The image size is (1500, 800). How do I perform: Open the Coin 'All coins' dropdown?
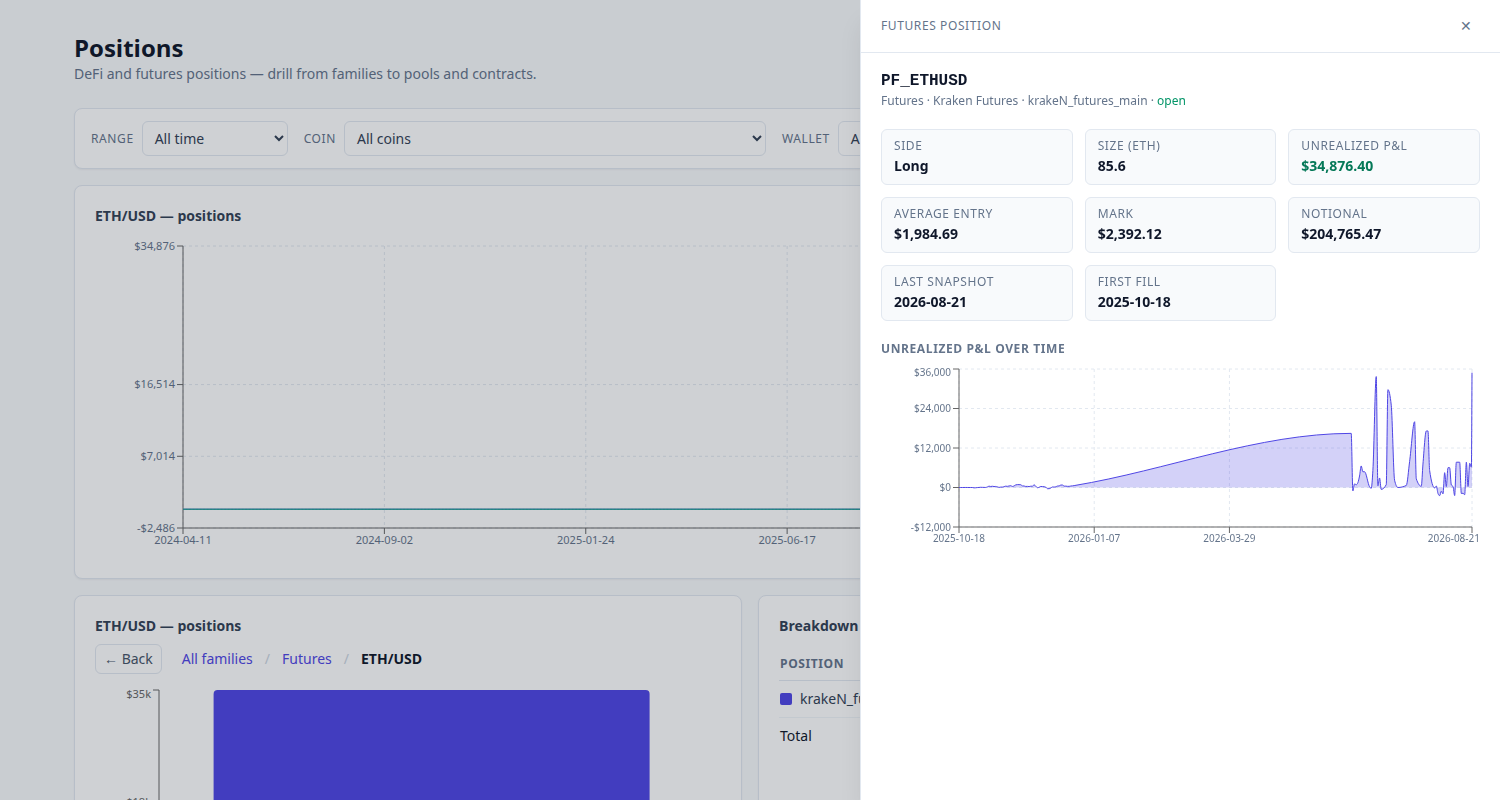coord(555,139)
